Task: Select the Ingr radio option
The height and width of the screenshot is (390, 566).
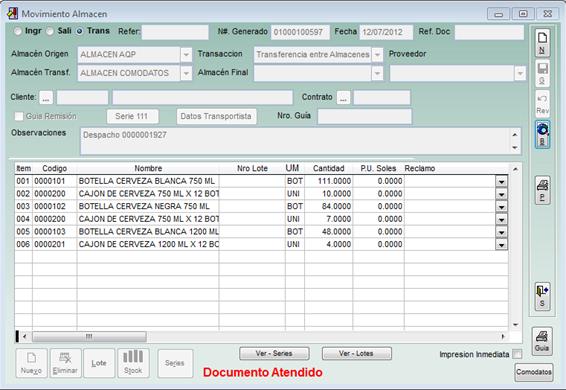Action: coord(18,31)
